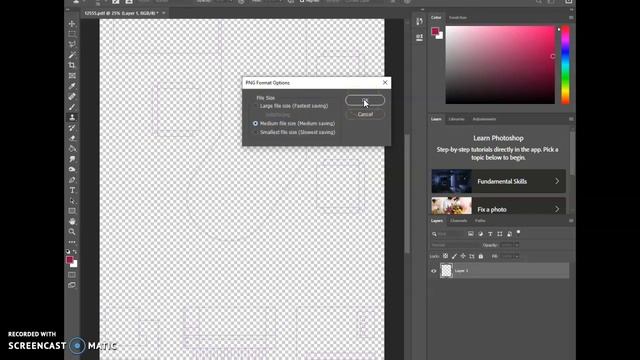Select the Zoom tool
The height and width of the screenshot is (360, 640).
[72, 231]
